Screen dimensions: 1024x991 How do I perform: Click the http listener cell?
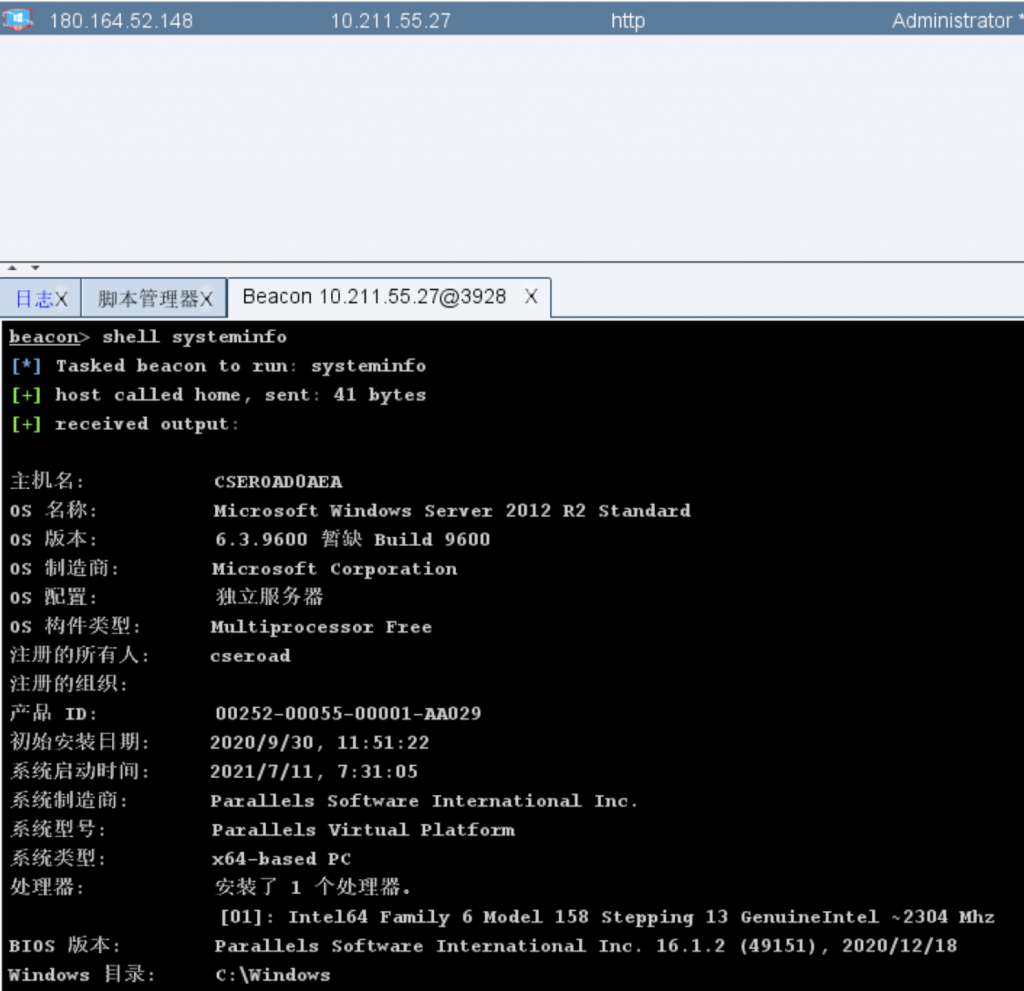pos(628,21)
